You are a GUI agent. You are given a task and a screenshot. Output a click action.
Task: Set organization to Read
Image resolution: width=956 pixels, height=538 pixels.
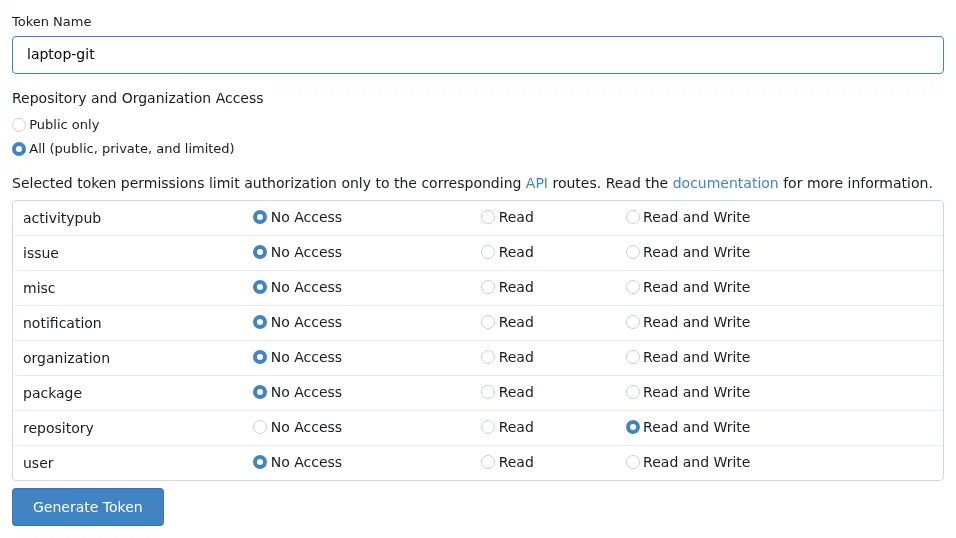488,357
